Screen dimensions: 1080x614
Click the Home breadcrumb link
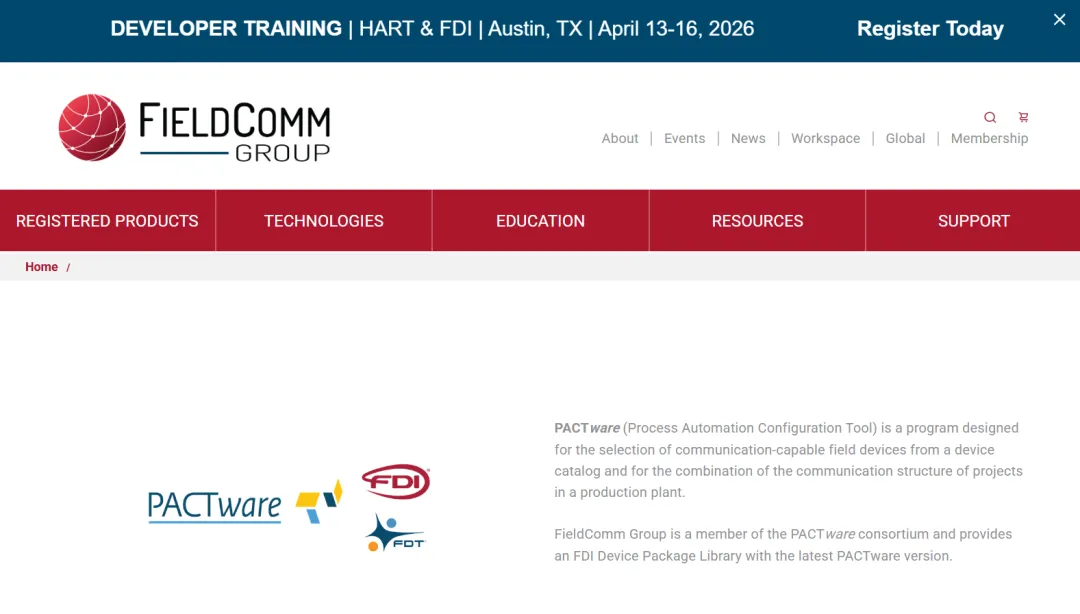point(41,267)
